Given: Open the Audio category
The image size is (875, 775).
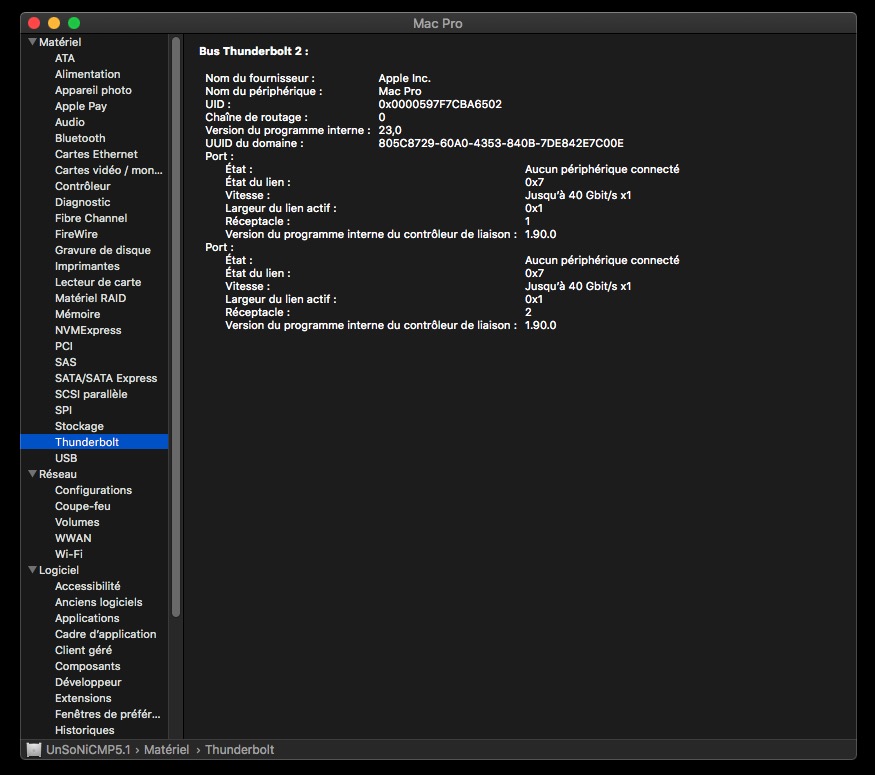Looking at the screenshot, I should (70, 122).
